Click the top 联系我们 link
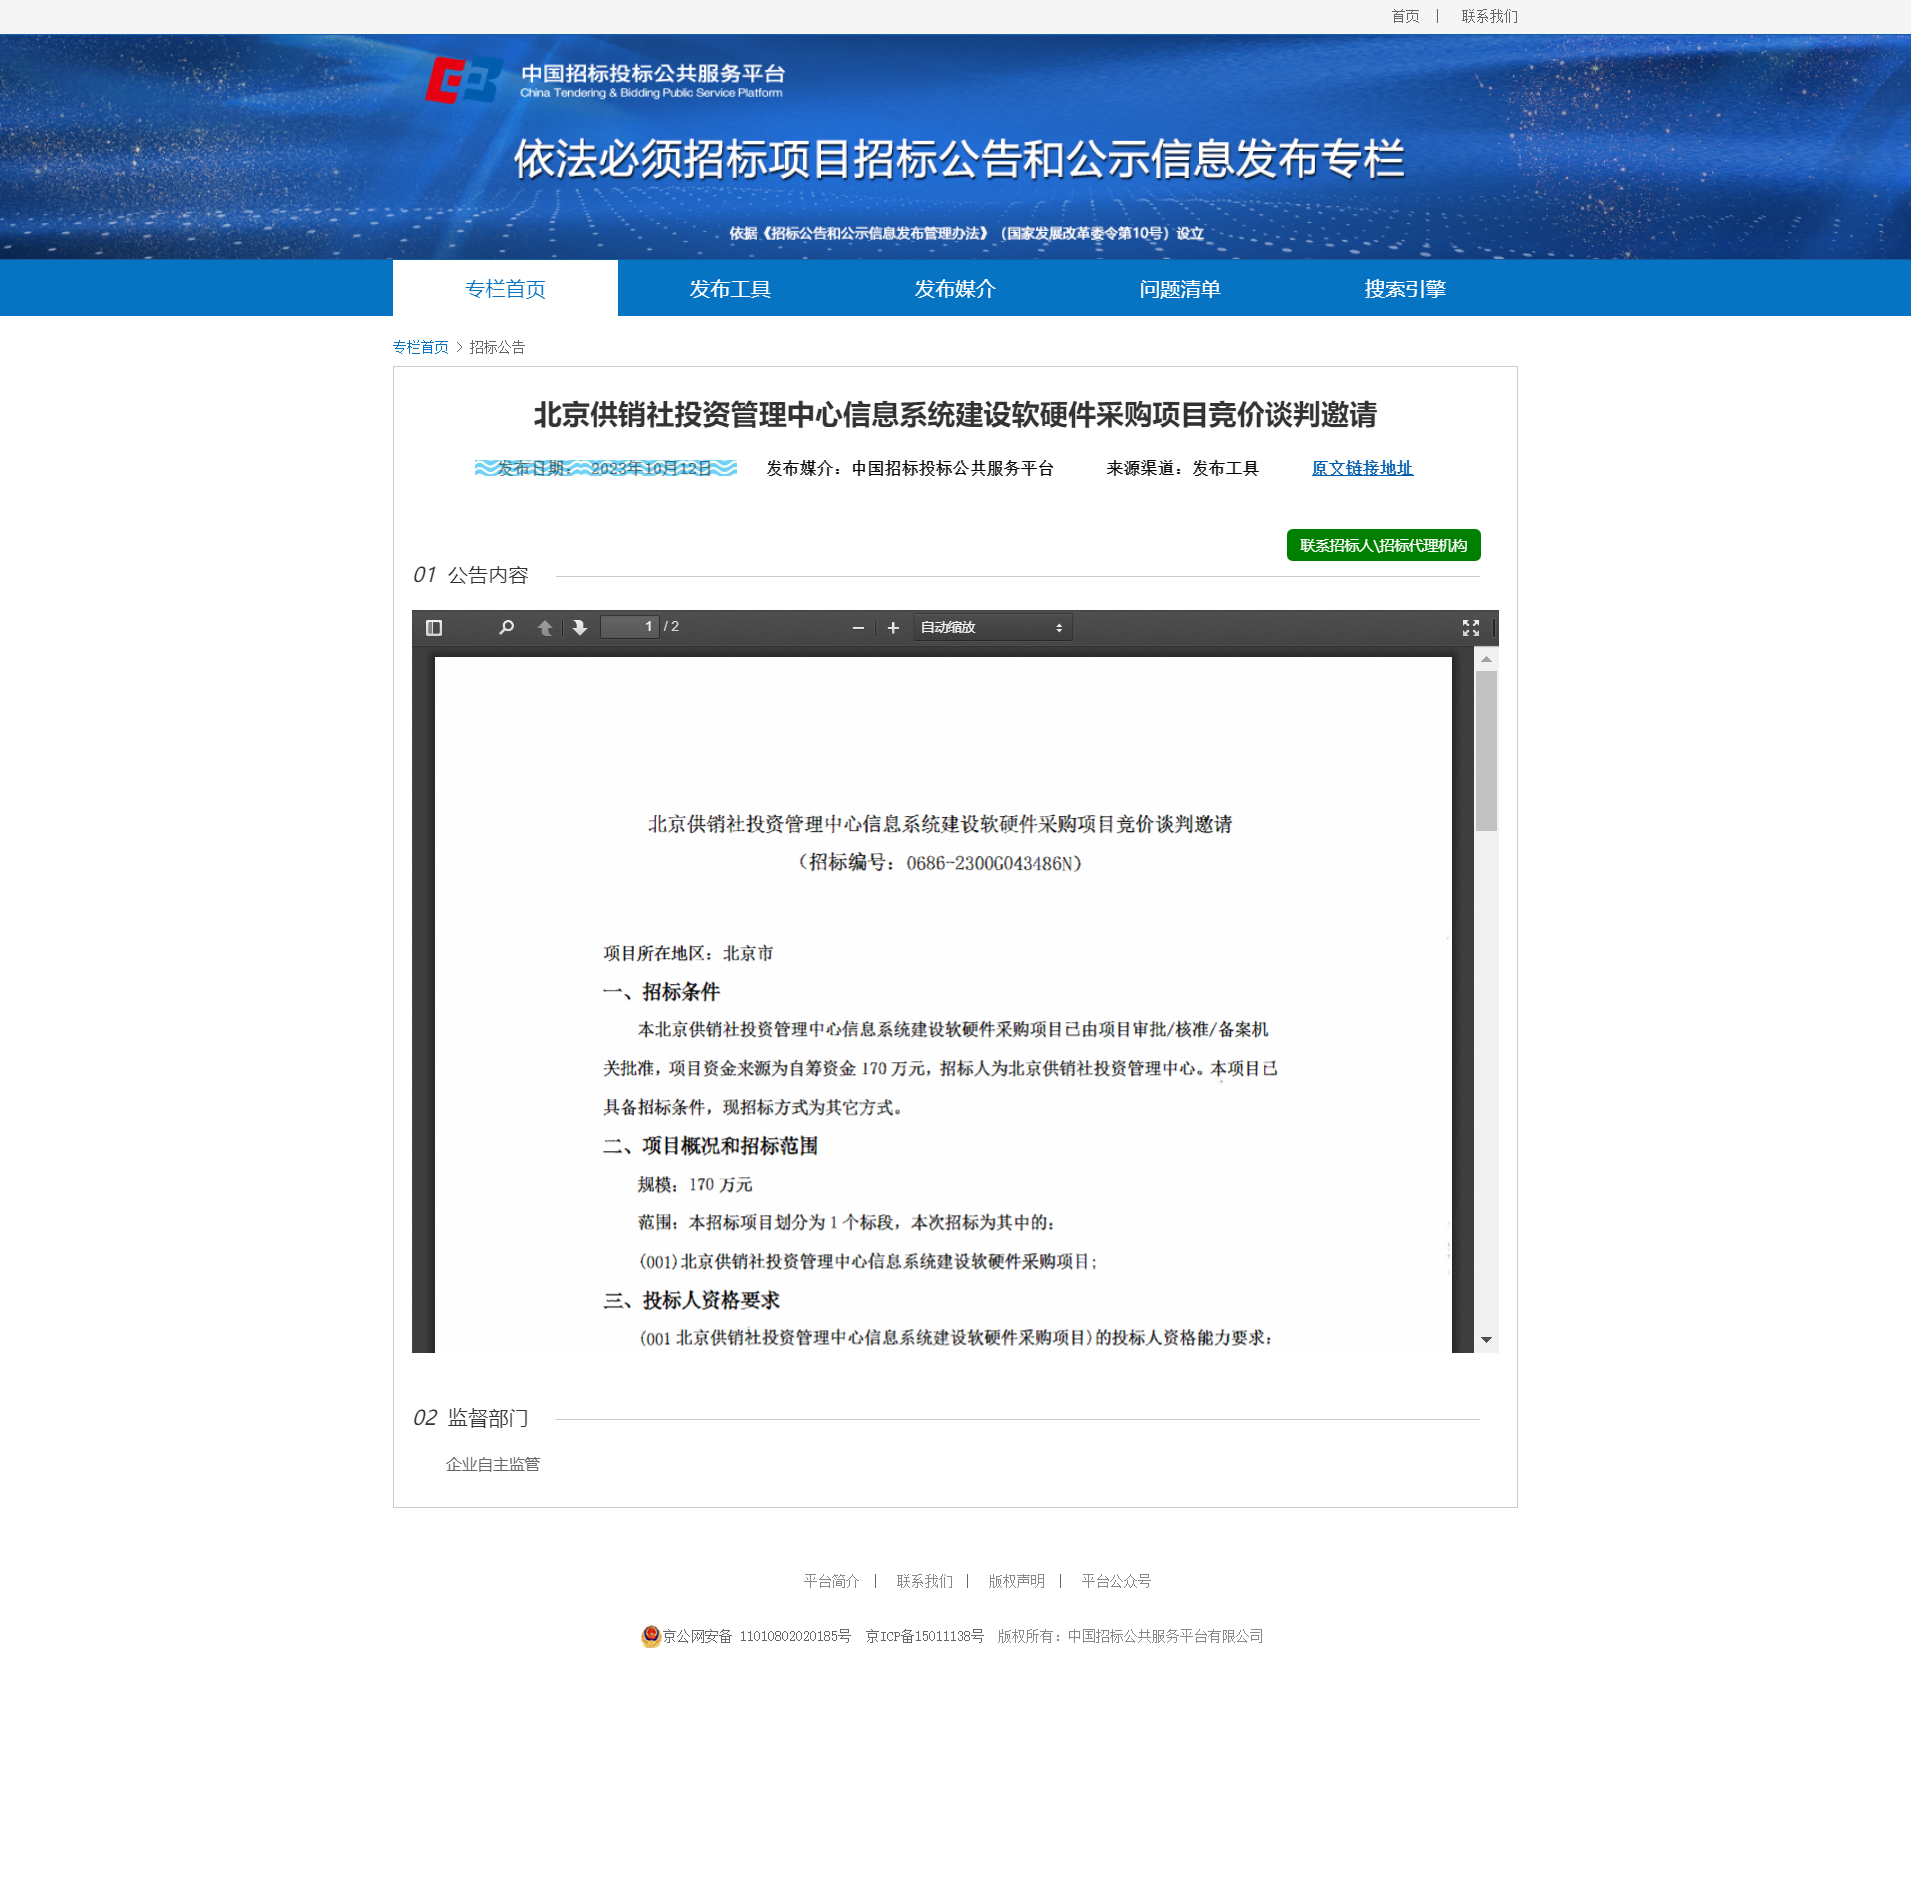Viewport: 1911px width, 1883px height. click(x=1489, y=16)
